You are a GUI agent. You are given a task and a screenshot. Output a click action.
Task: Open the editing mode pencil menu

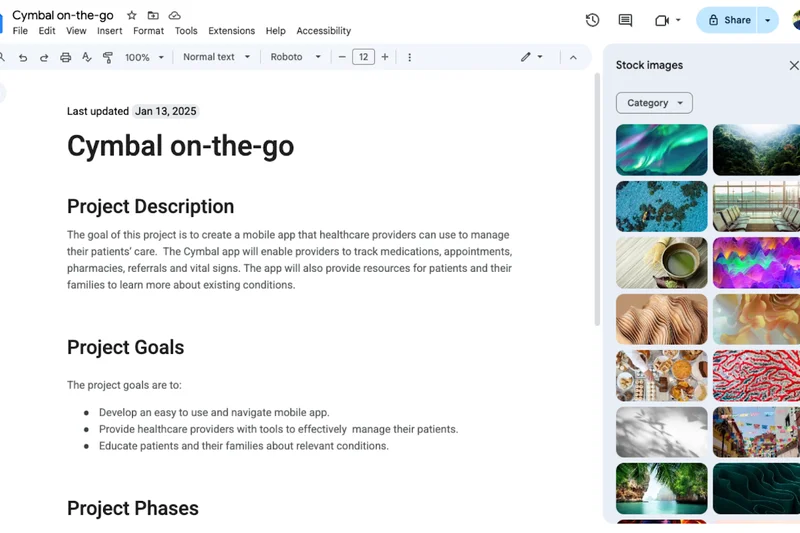point(531,57)
